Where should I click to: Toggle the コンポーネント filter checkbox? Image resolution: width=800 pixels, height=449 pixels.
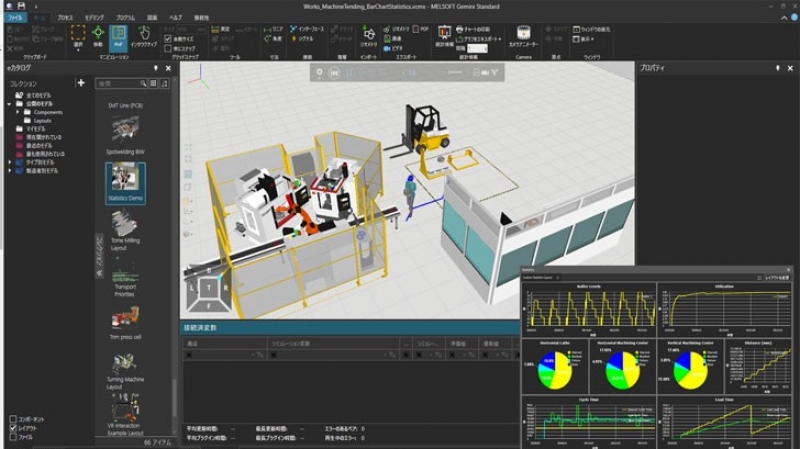point(13,419)
